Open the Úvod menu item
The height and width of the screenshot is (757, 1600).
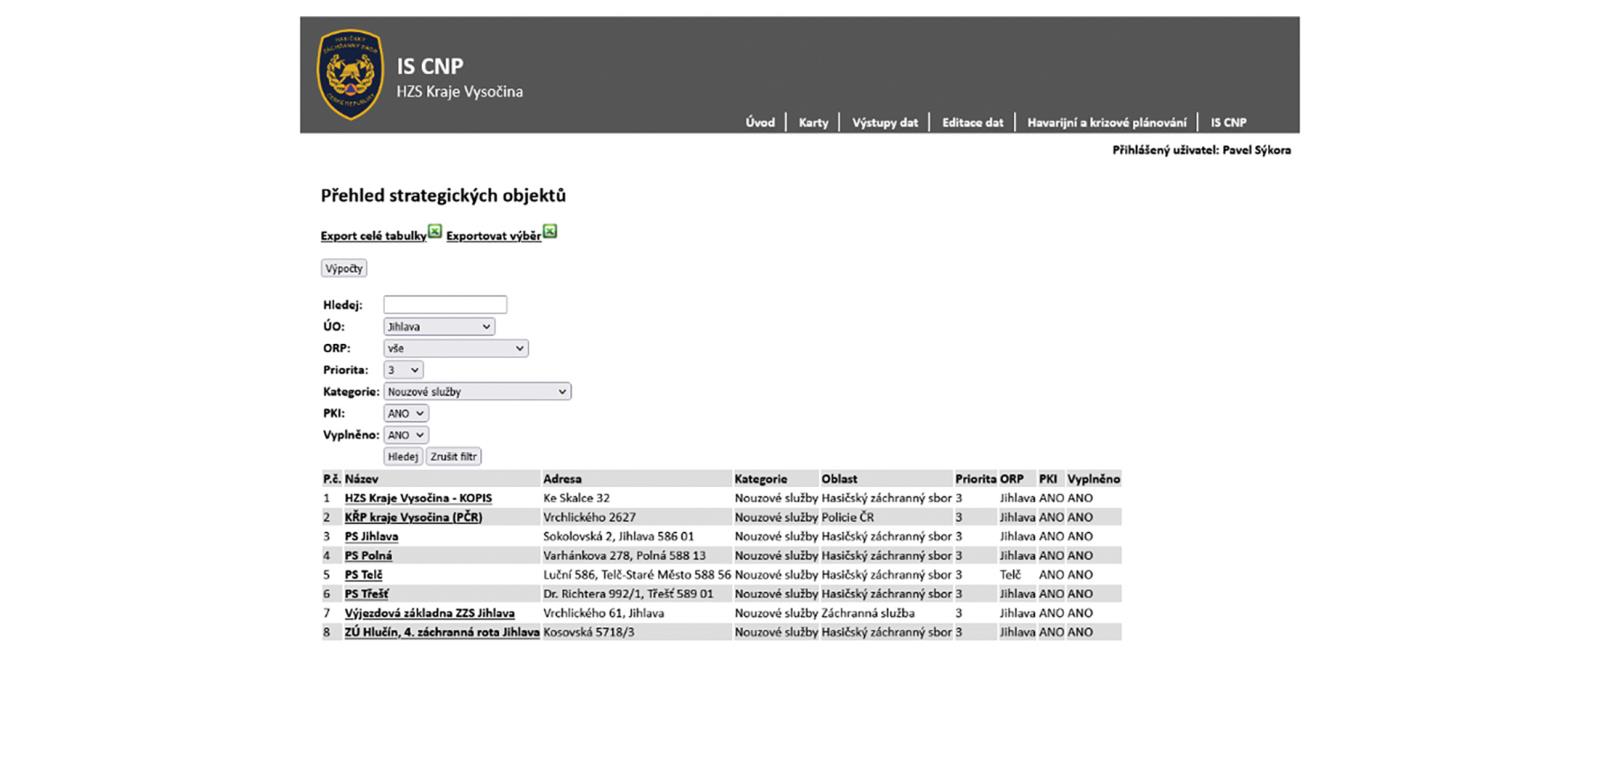click(x=760, y=123)
